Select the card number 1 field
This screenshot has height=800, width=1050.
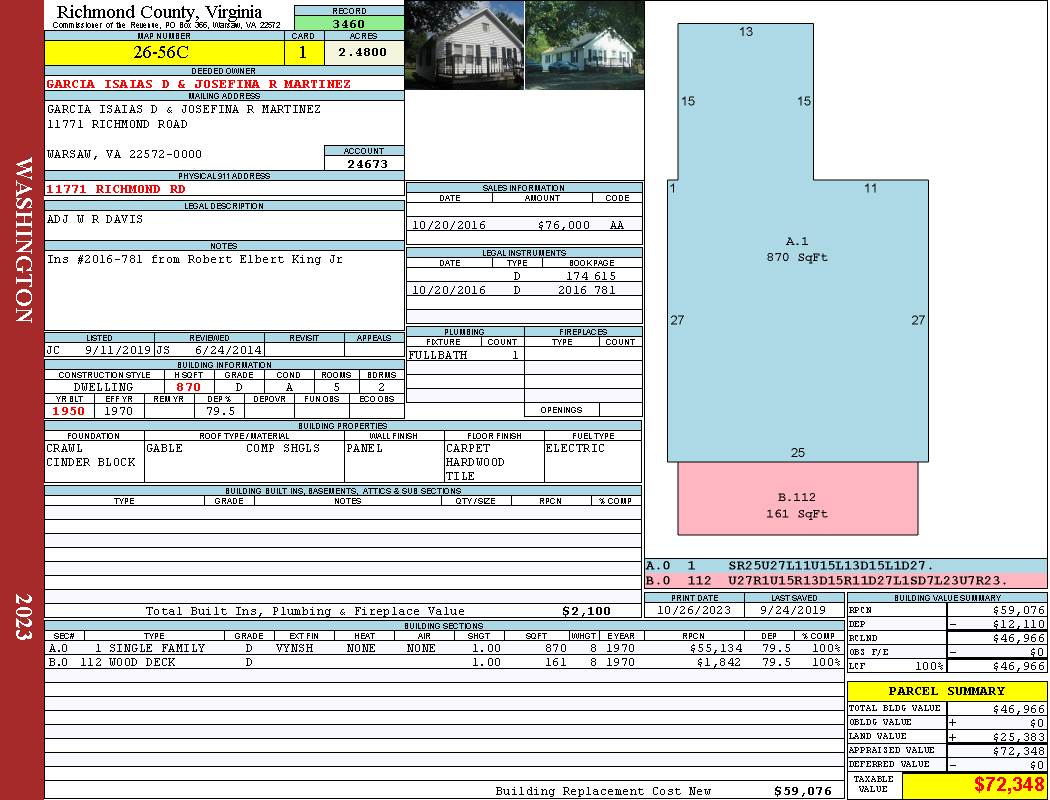click(303, 52)
